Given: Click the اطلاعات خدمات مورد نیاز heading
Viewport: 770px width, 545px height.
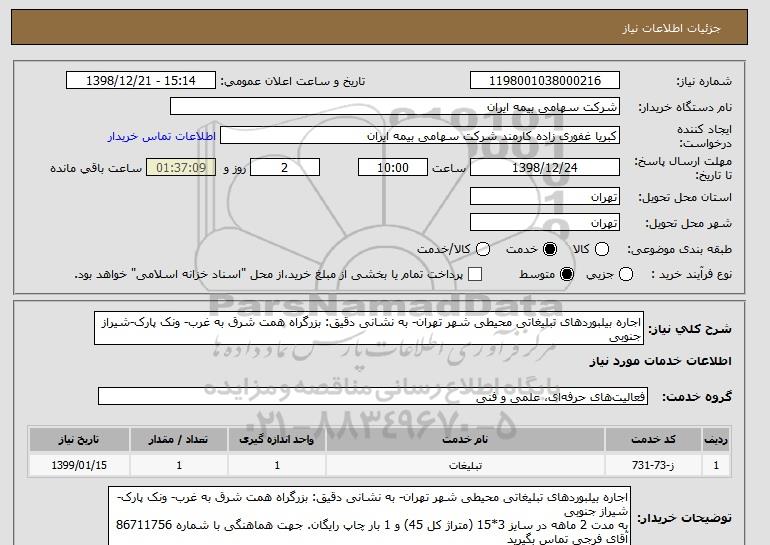Looking at the screenshot, I should pyautogui.click(x=660, y=361).
